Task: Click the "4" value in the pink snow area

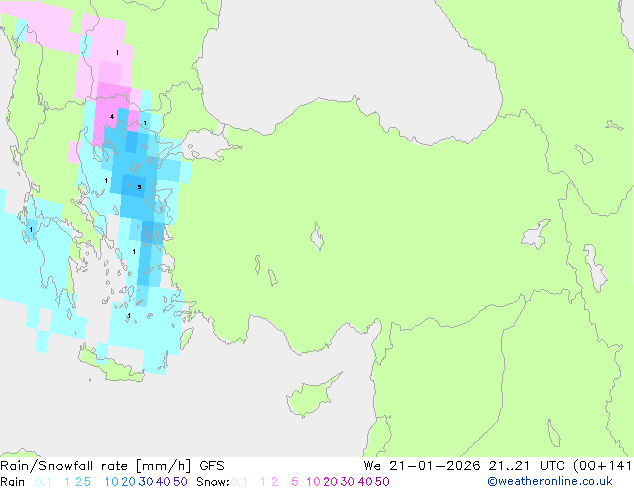Action: point(112,117)
